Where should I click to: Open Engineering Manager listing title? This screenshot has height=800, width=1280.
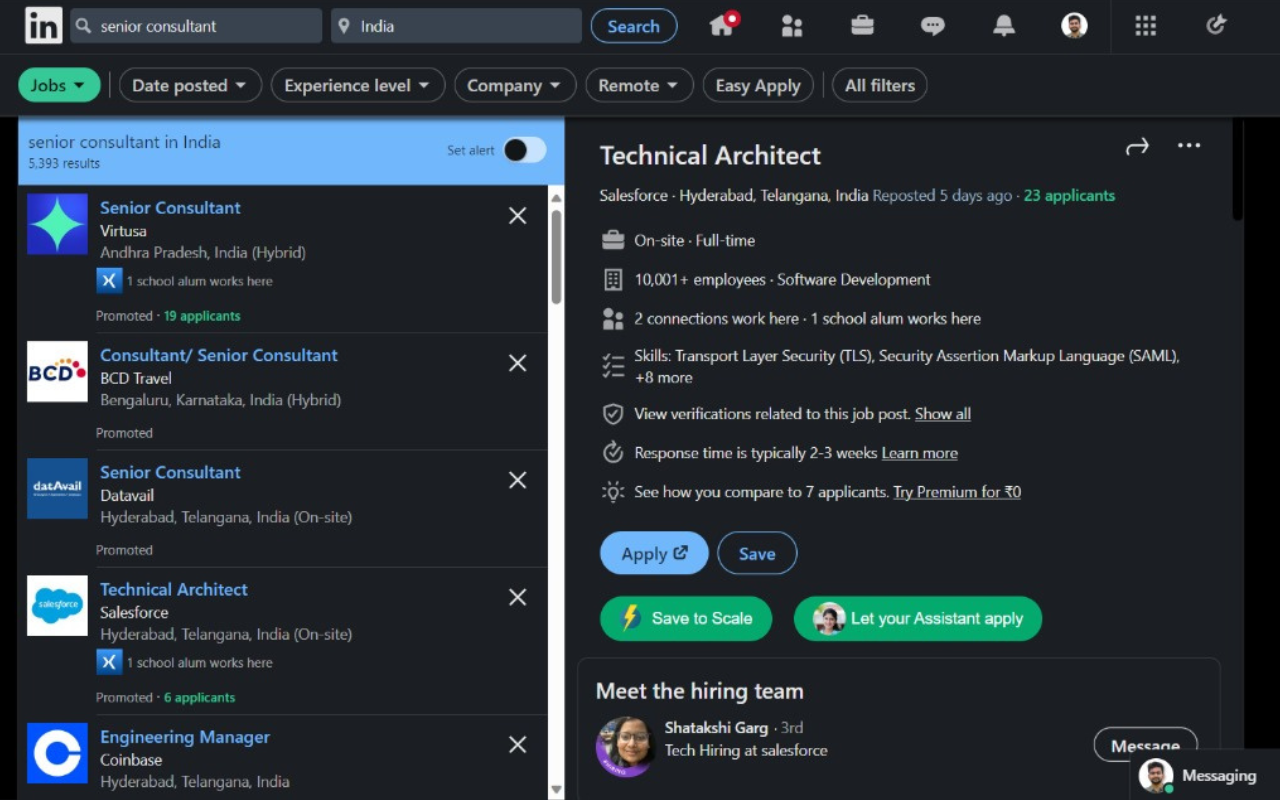click(x=185, y=737)
